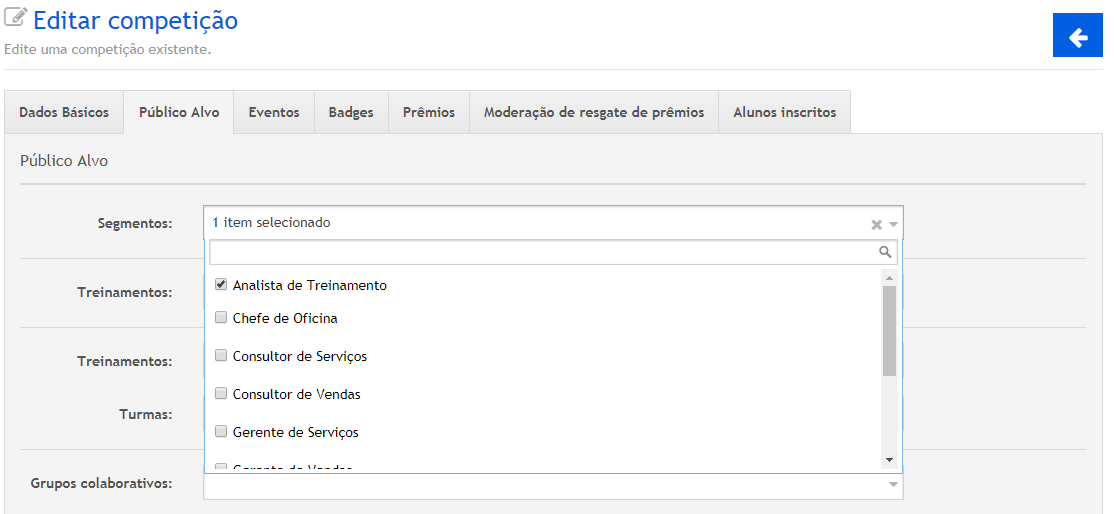Viewport: 1114px width, 514px height.
Task: View the Alunos inscritos tab
Action: [784, 112]
